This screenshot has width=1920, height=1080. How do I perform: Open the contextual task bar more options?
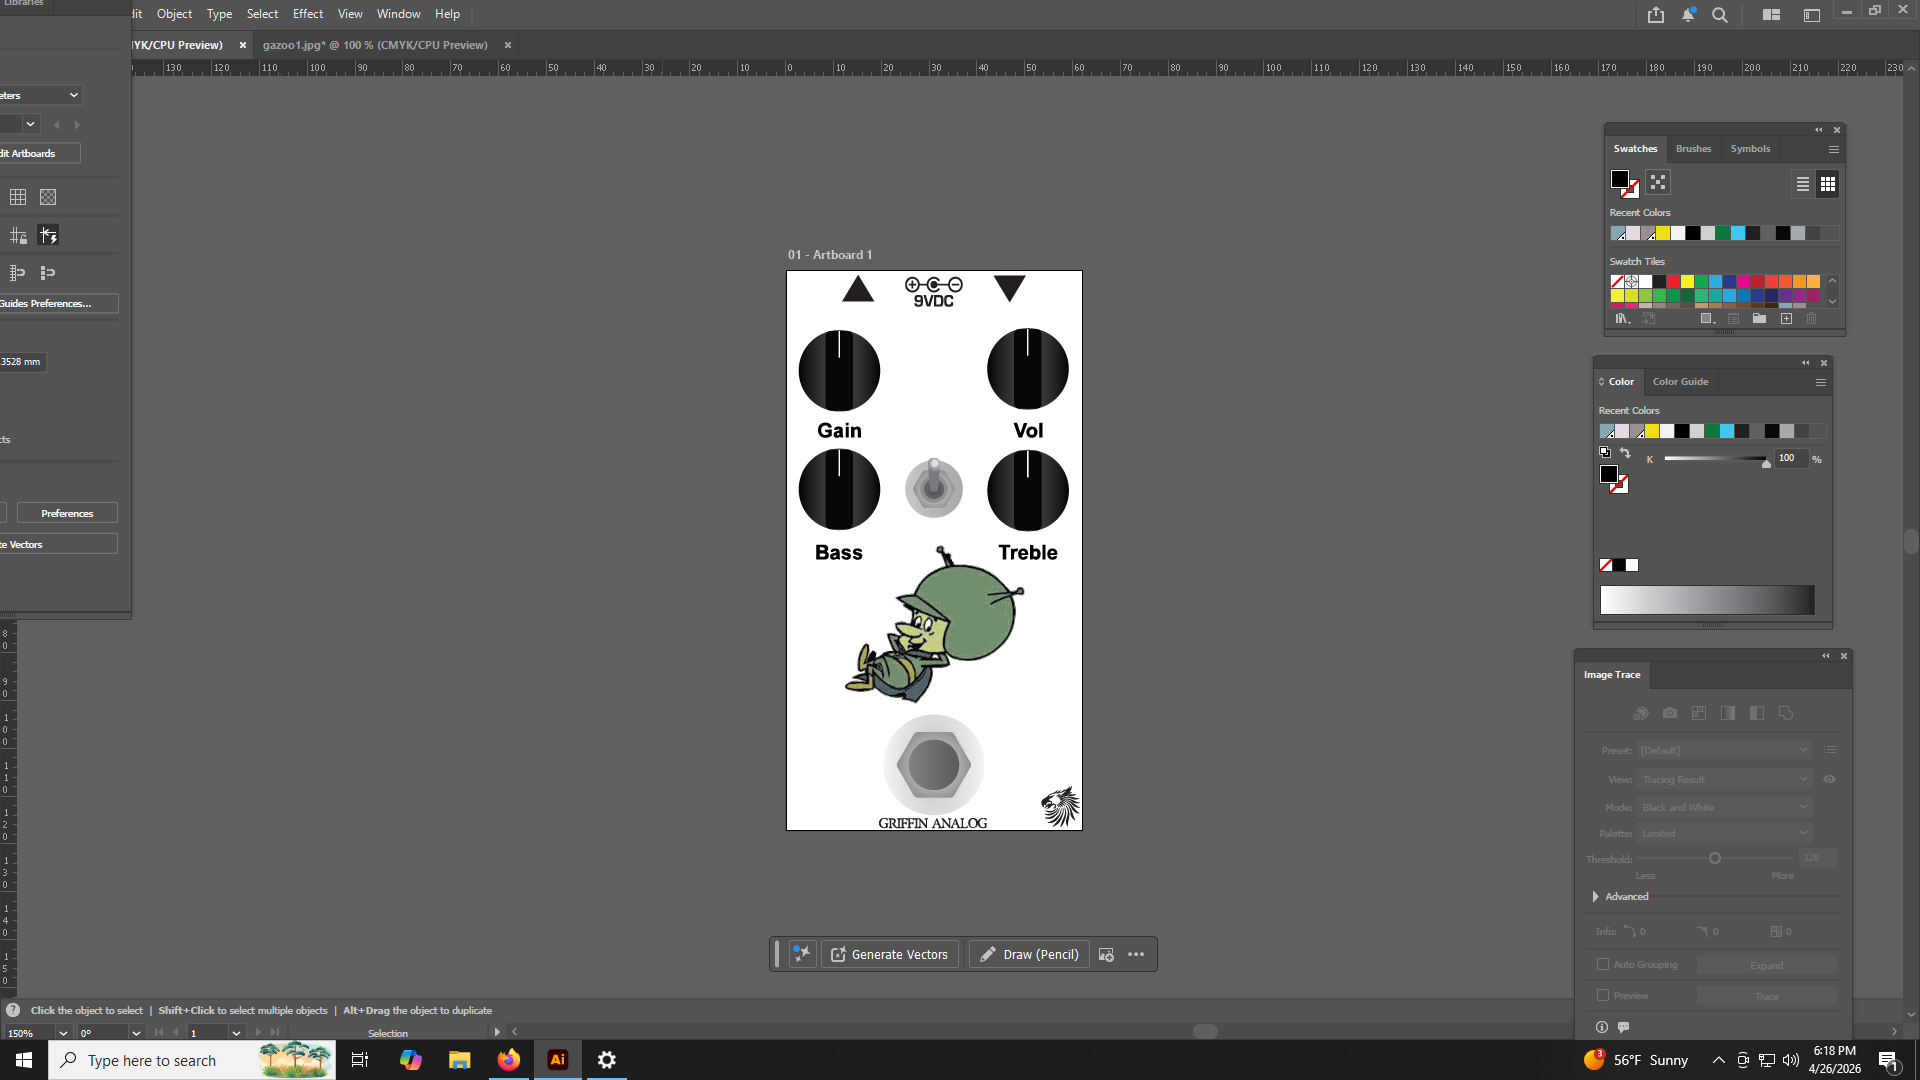click(1136, 954)
